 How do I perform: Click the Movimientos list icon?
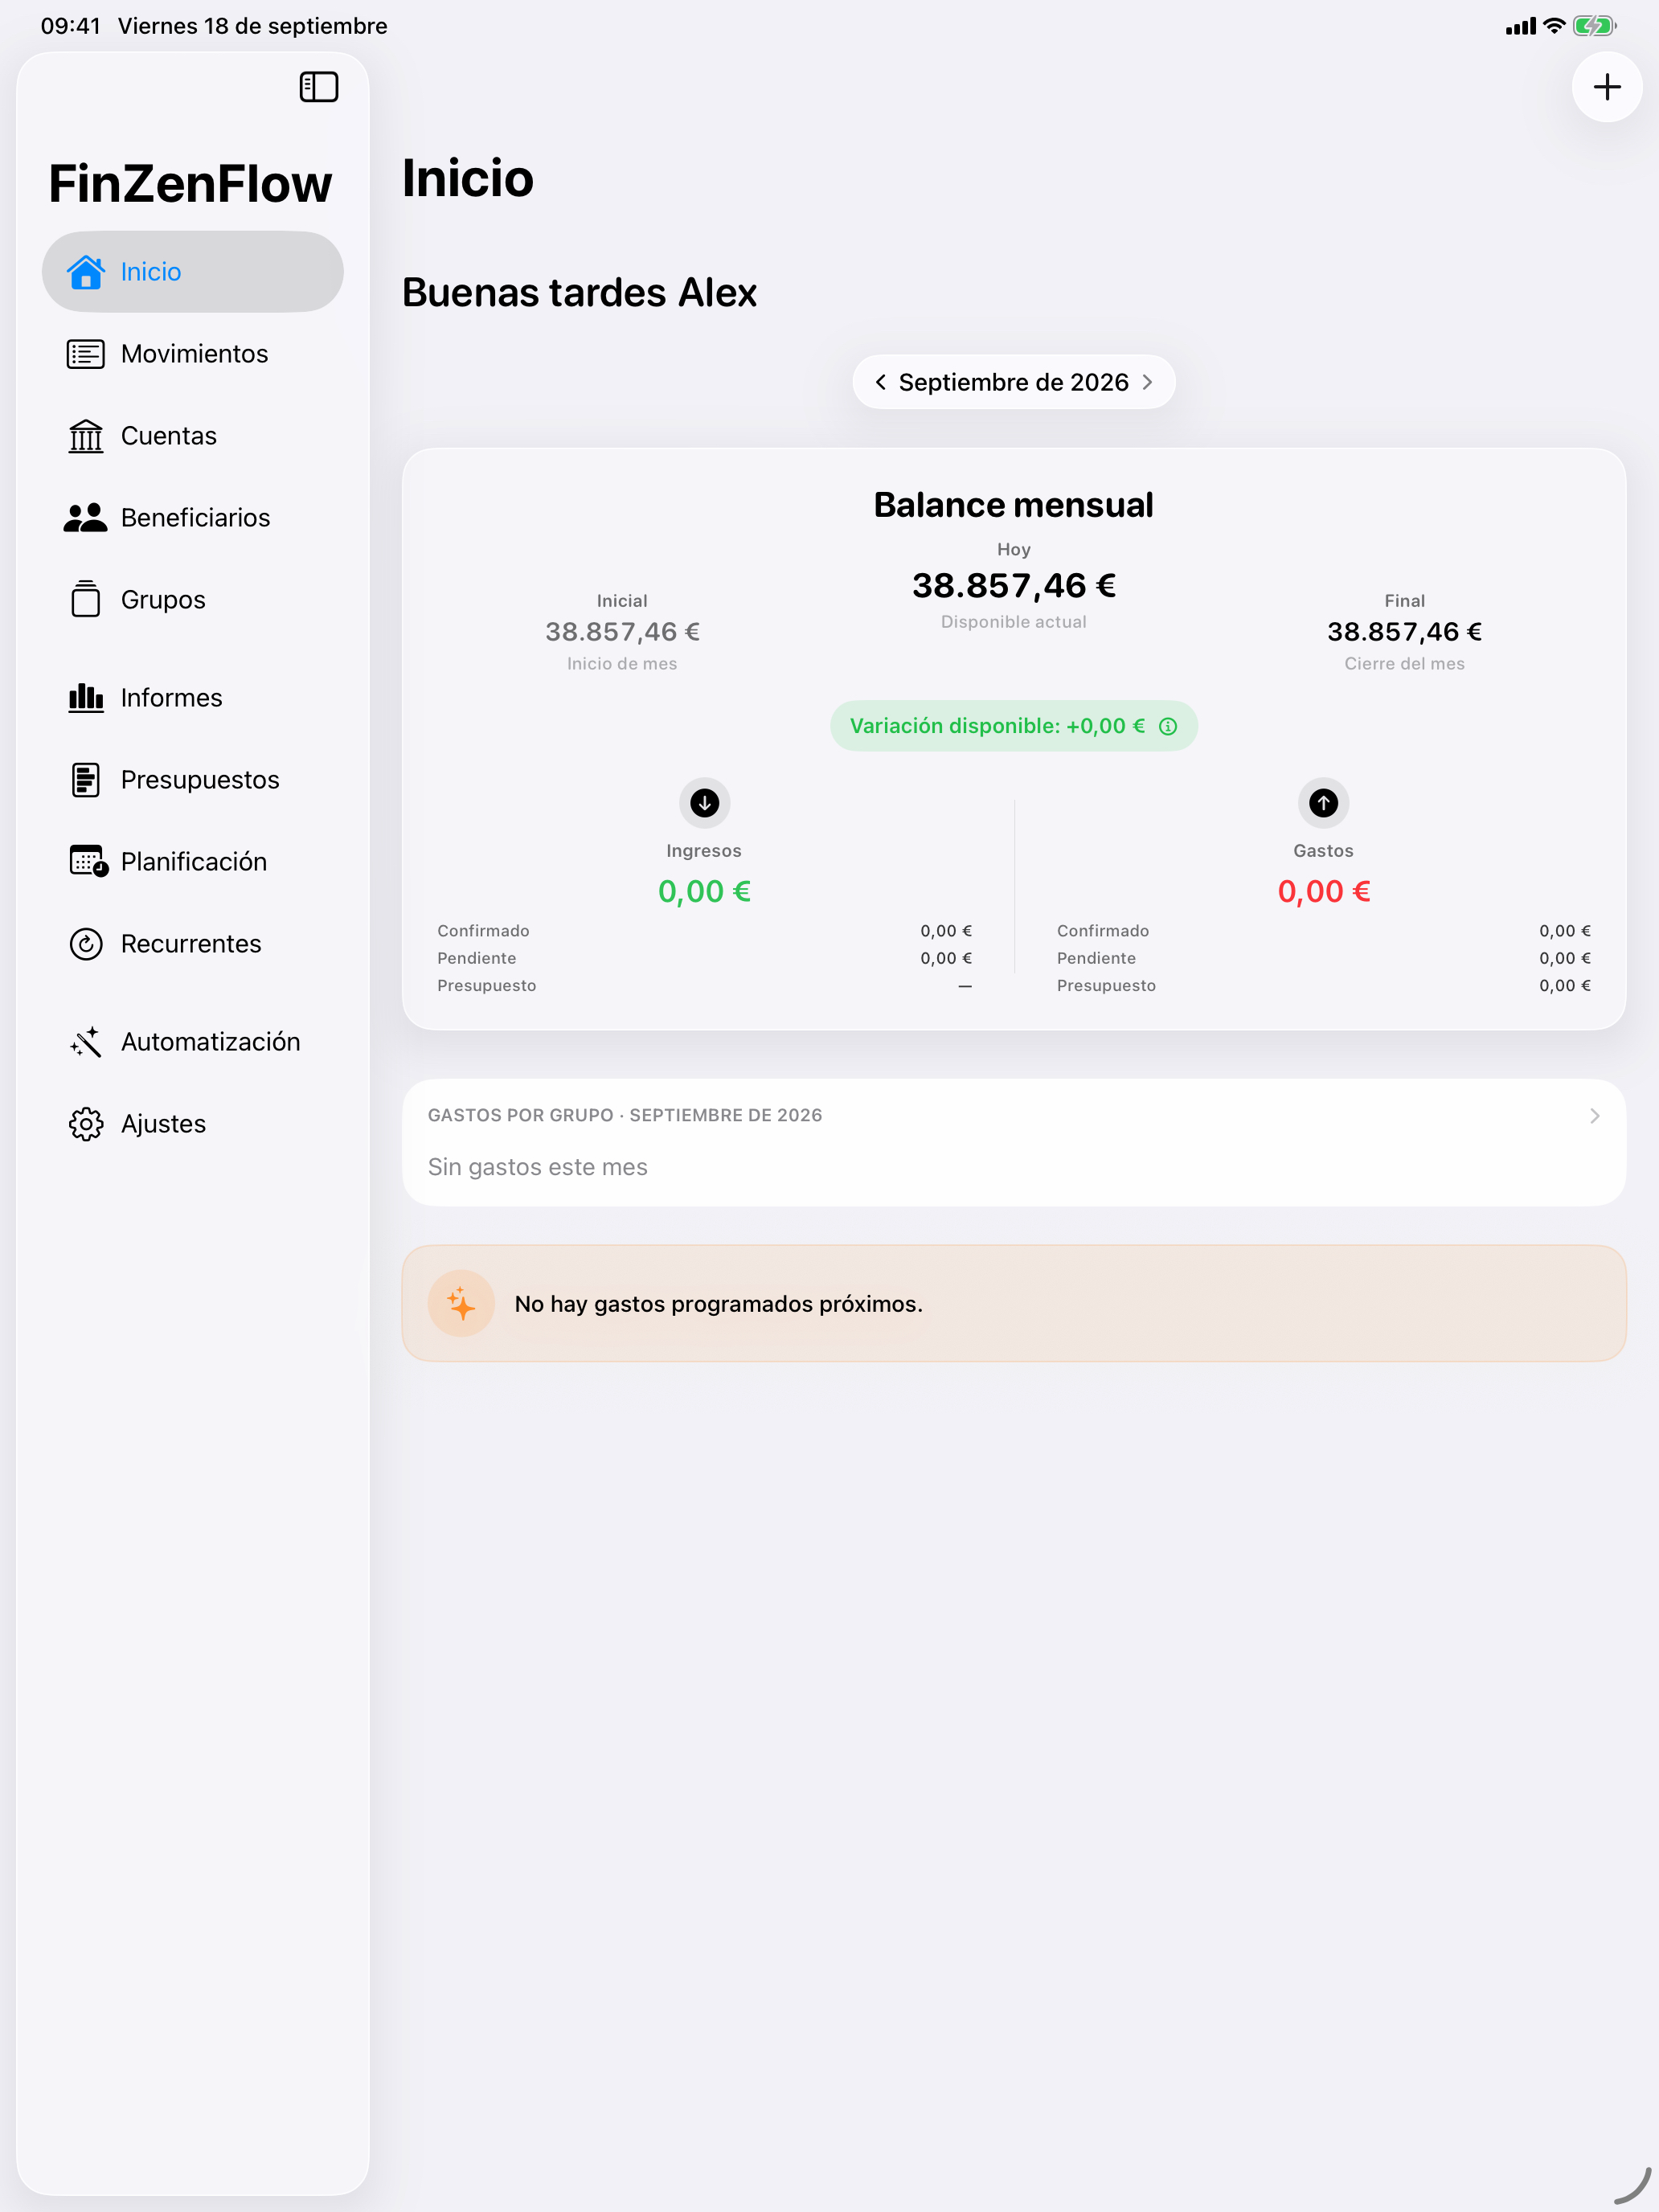[86, 354]
